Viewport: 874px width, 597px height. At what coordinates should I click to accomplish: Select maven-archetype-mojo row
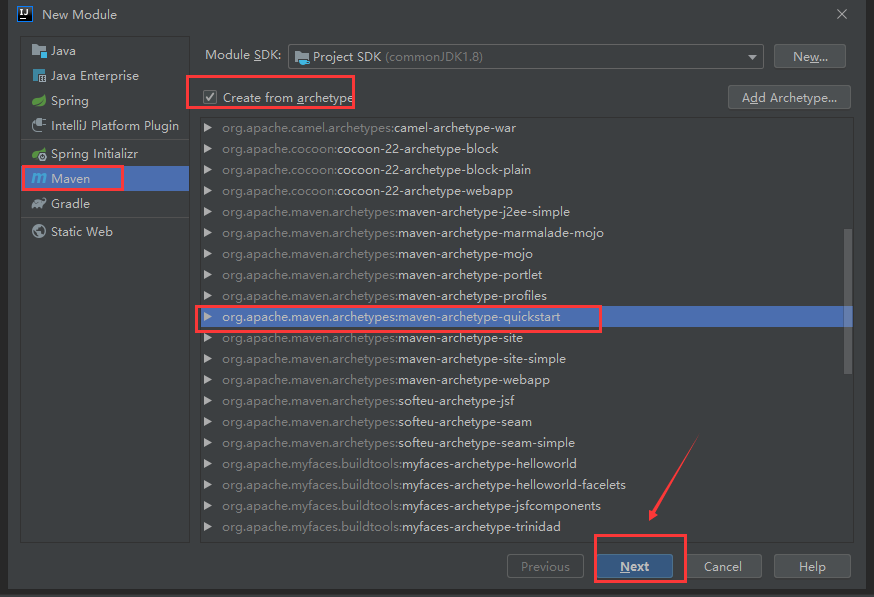[x=527, y=254]
